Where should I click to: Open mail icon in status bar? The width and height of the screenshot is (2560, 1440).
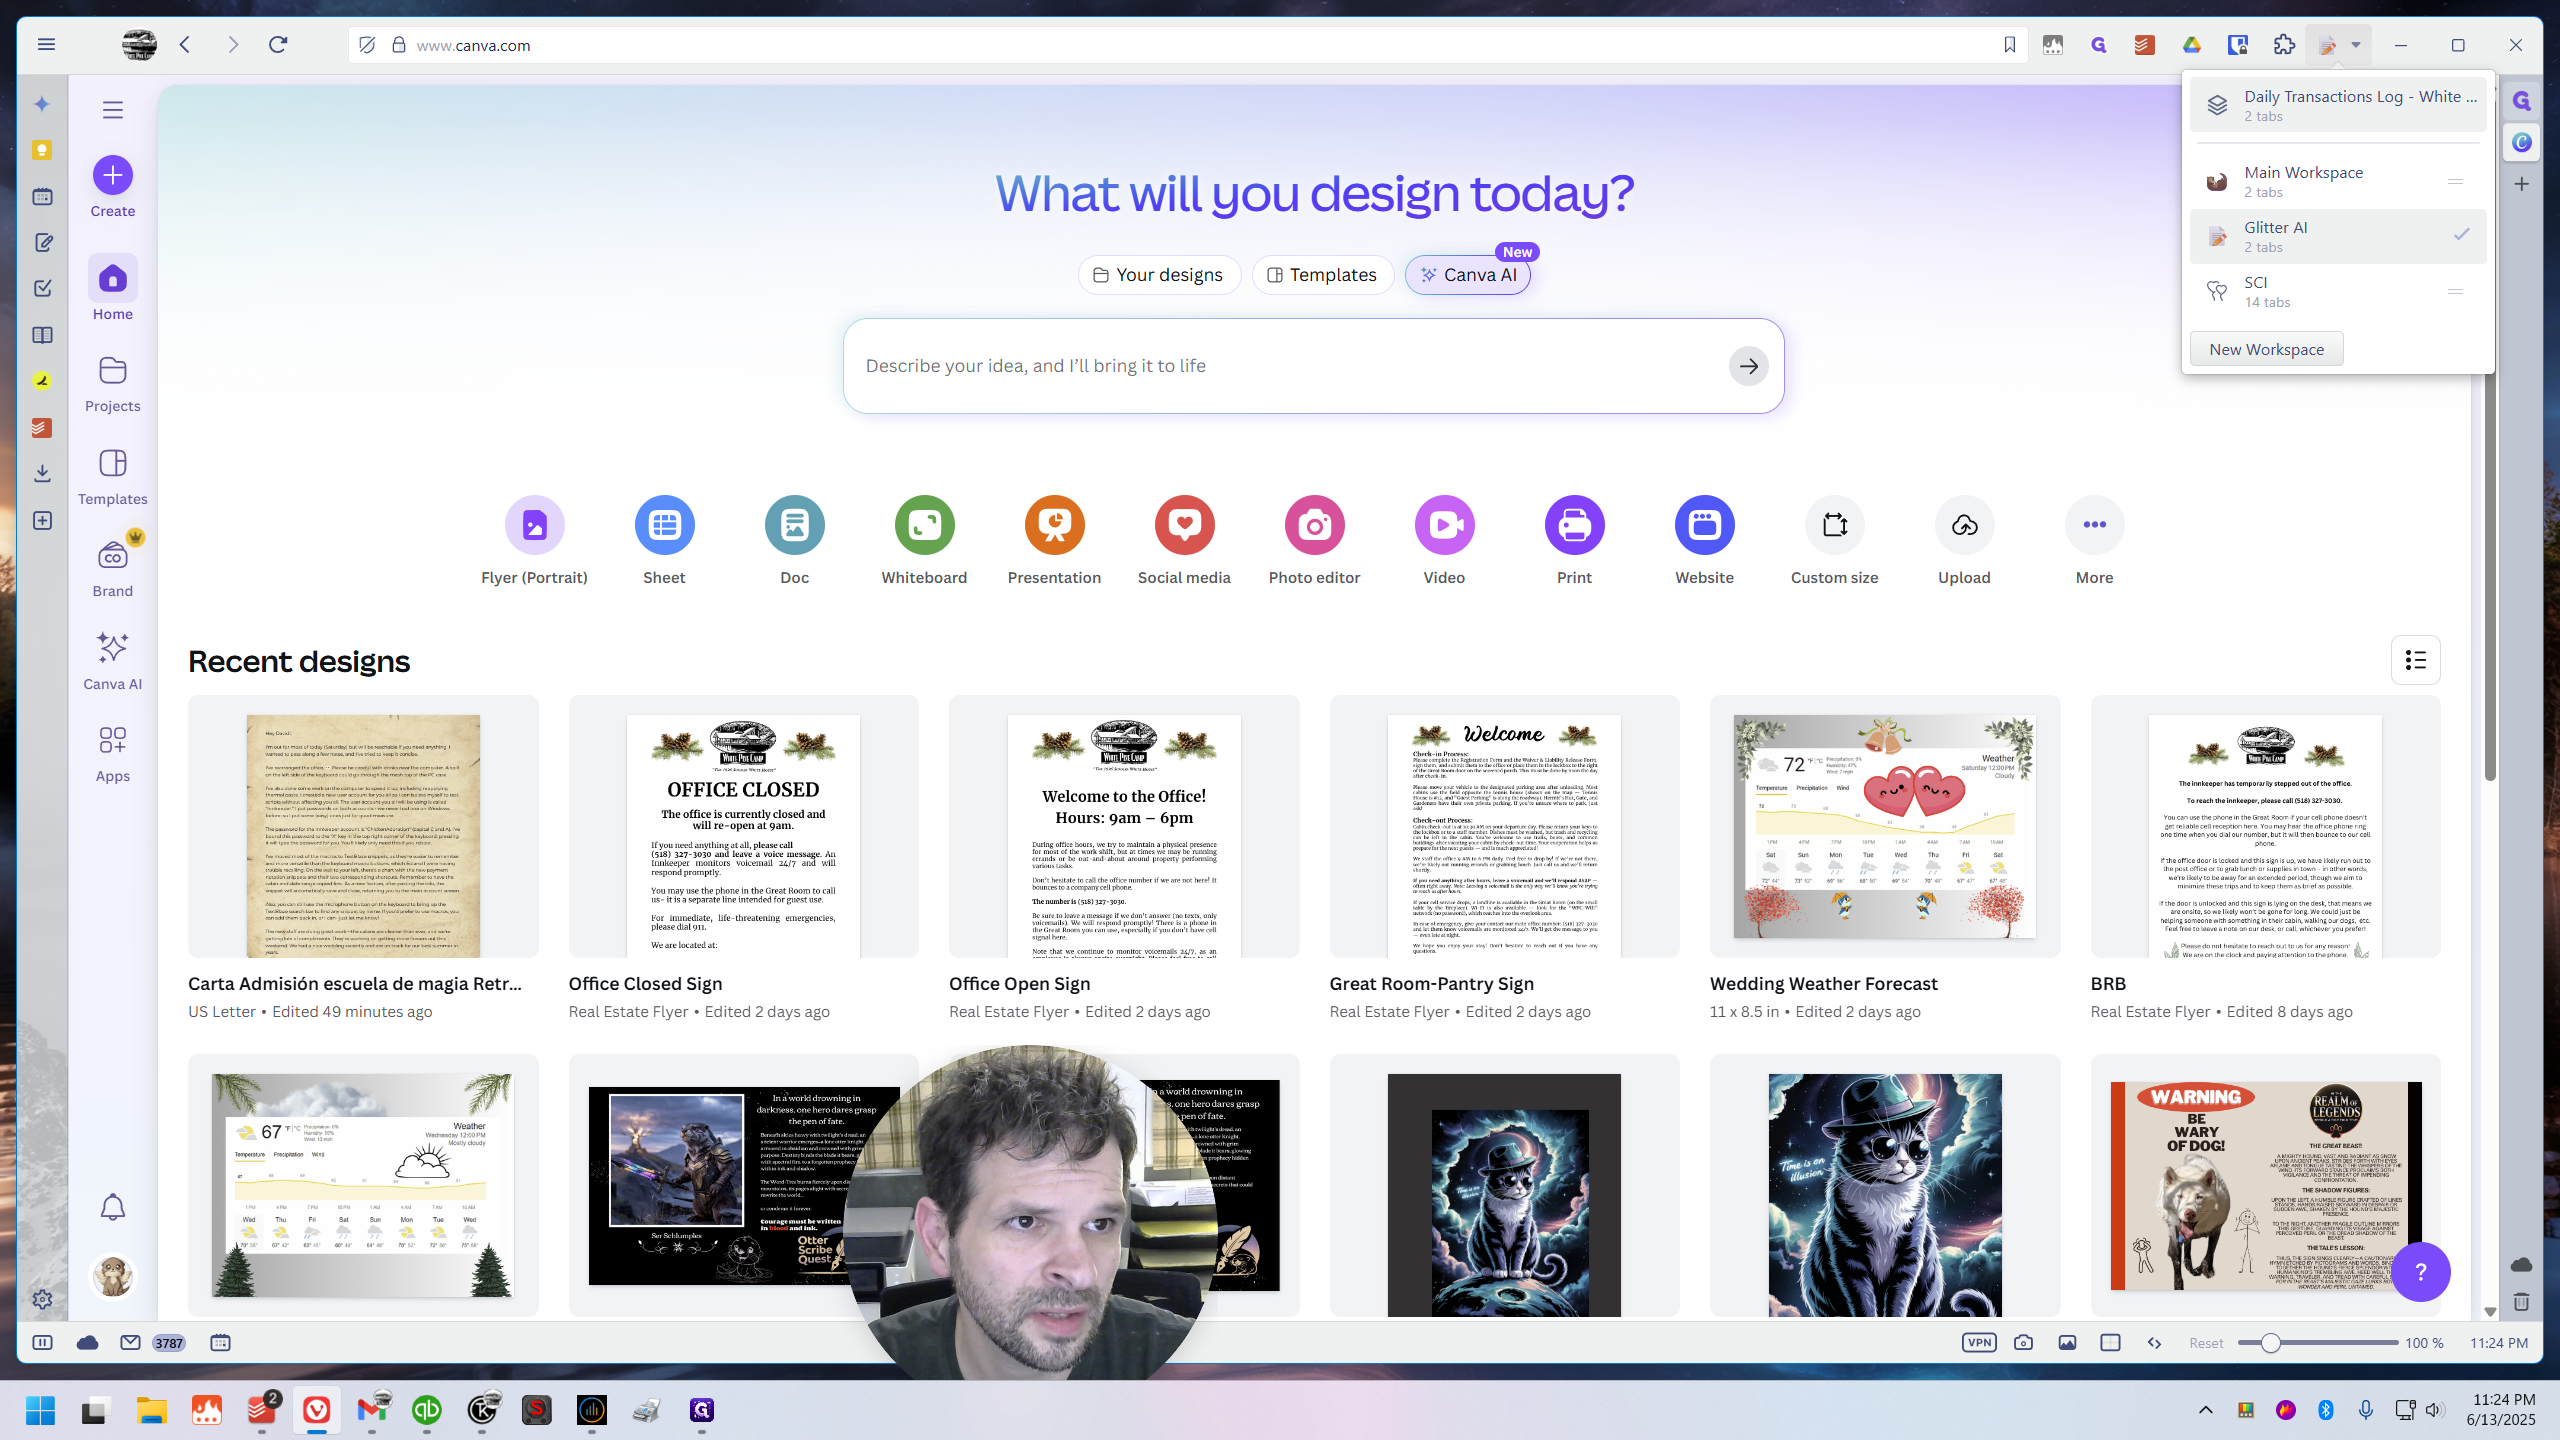point(130,1343)
